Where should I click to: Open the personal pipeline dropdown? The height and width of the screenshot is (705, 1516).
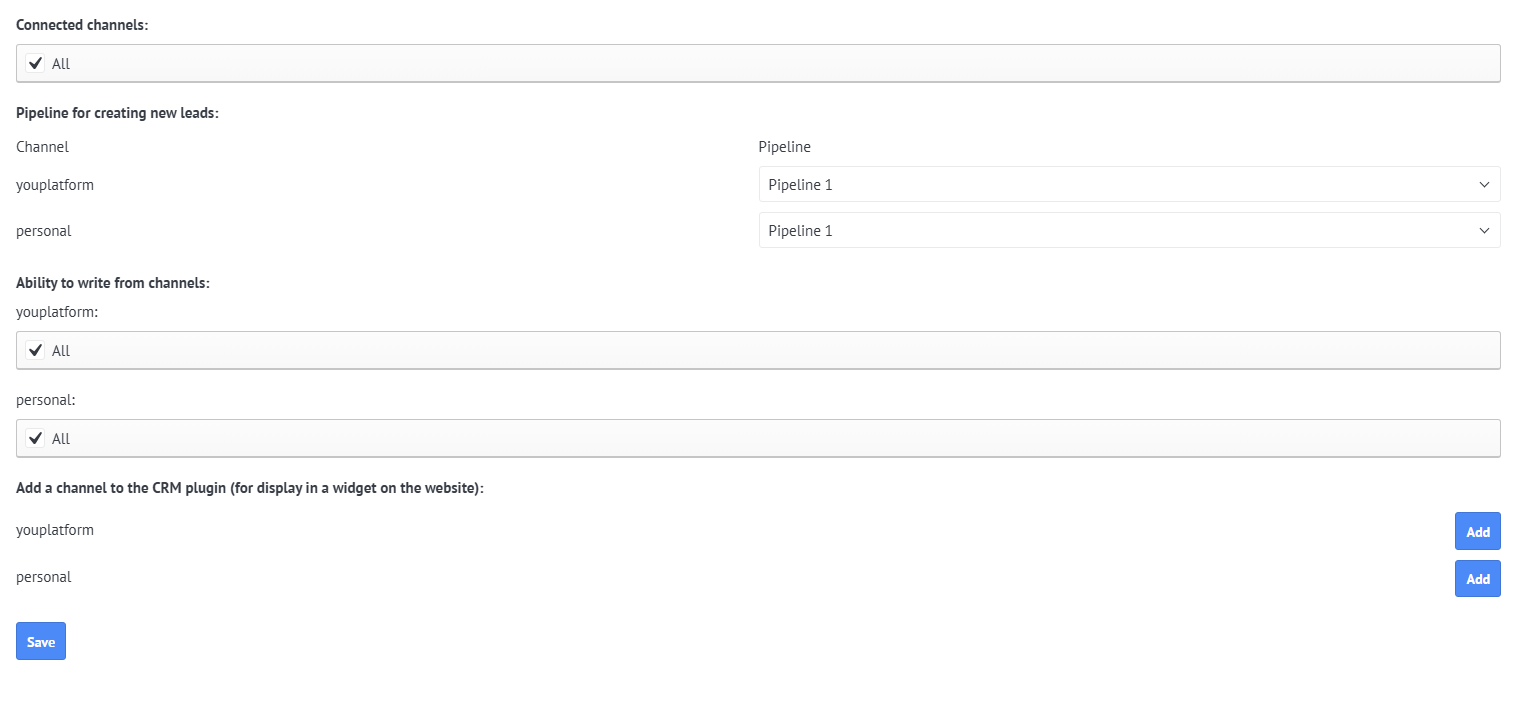tap(1128, 231)
